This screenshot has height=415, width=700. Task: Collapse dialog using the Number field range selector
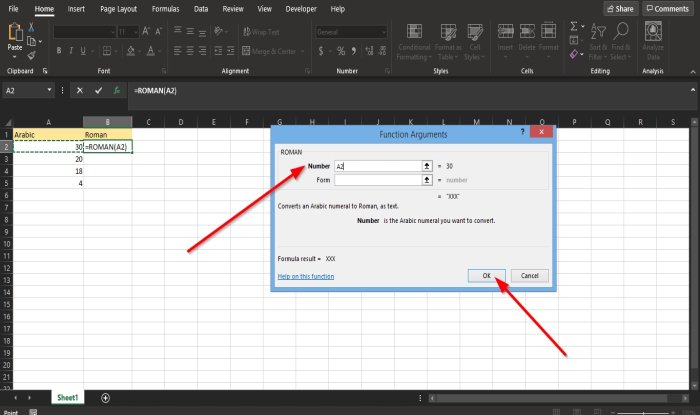point(427,166)
